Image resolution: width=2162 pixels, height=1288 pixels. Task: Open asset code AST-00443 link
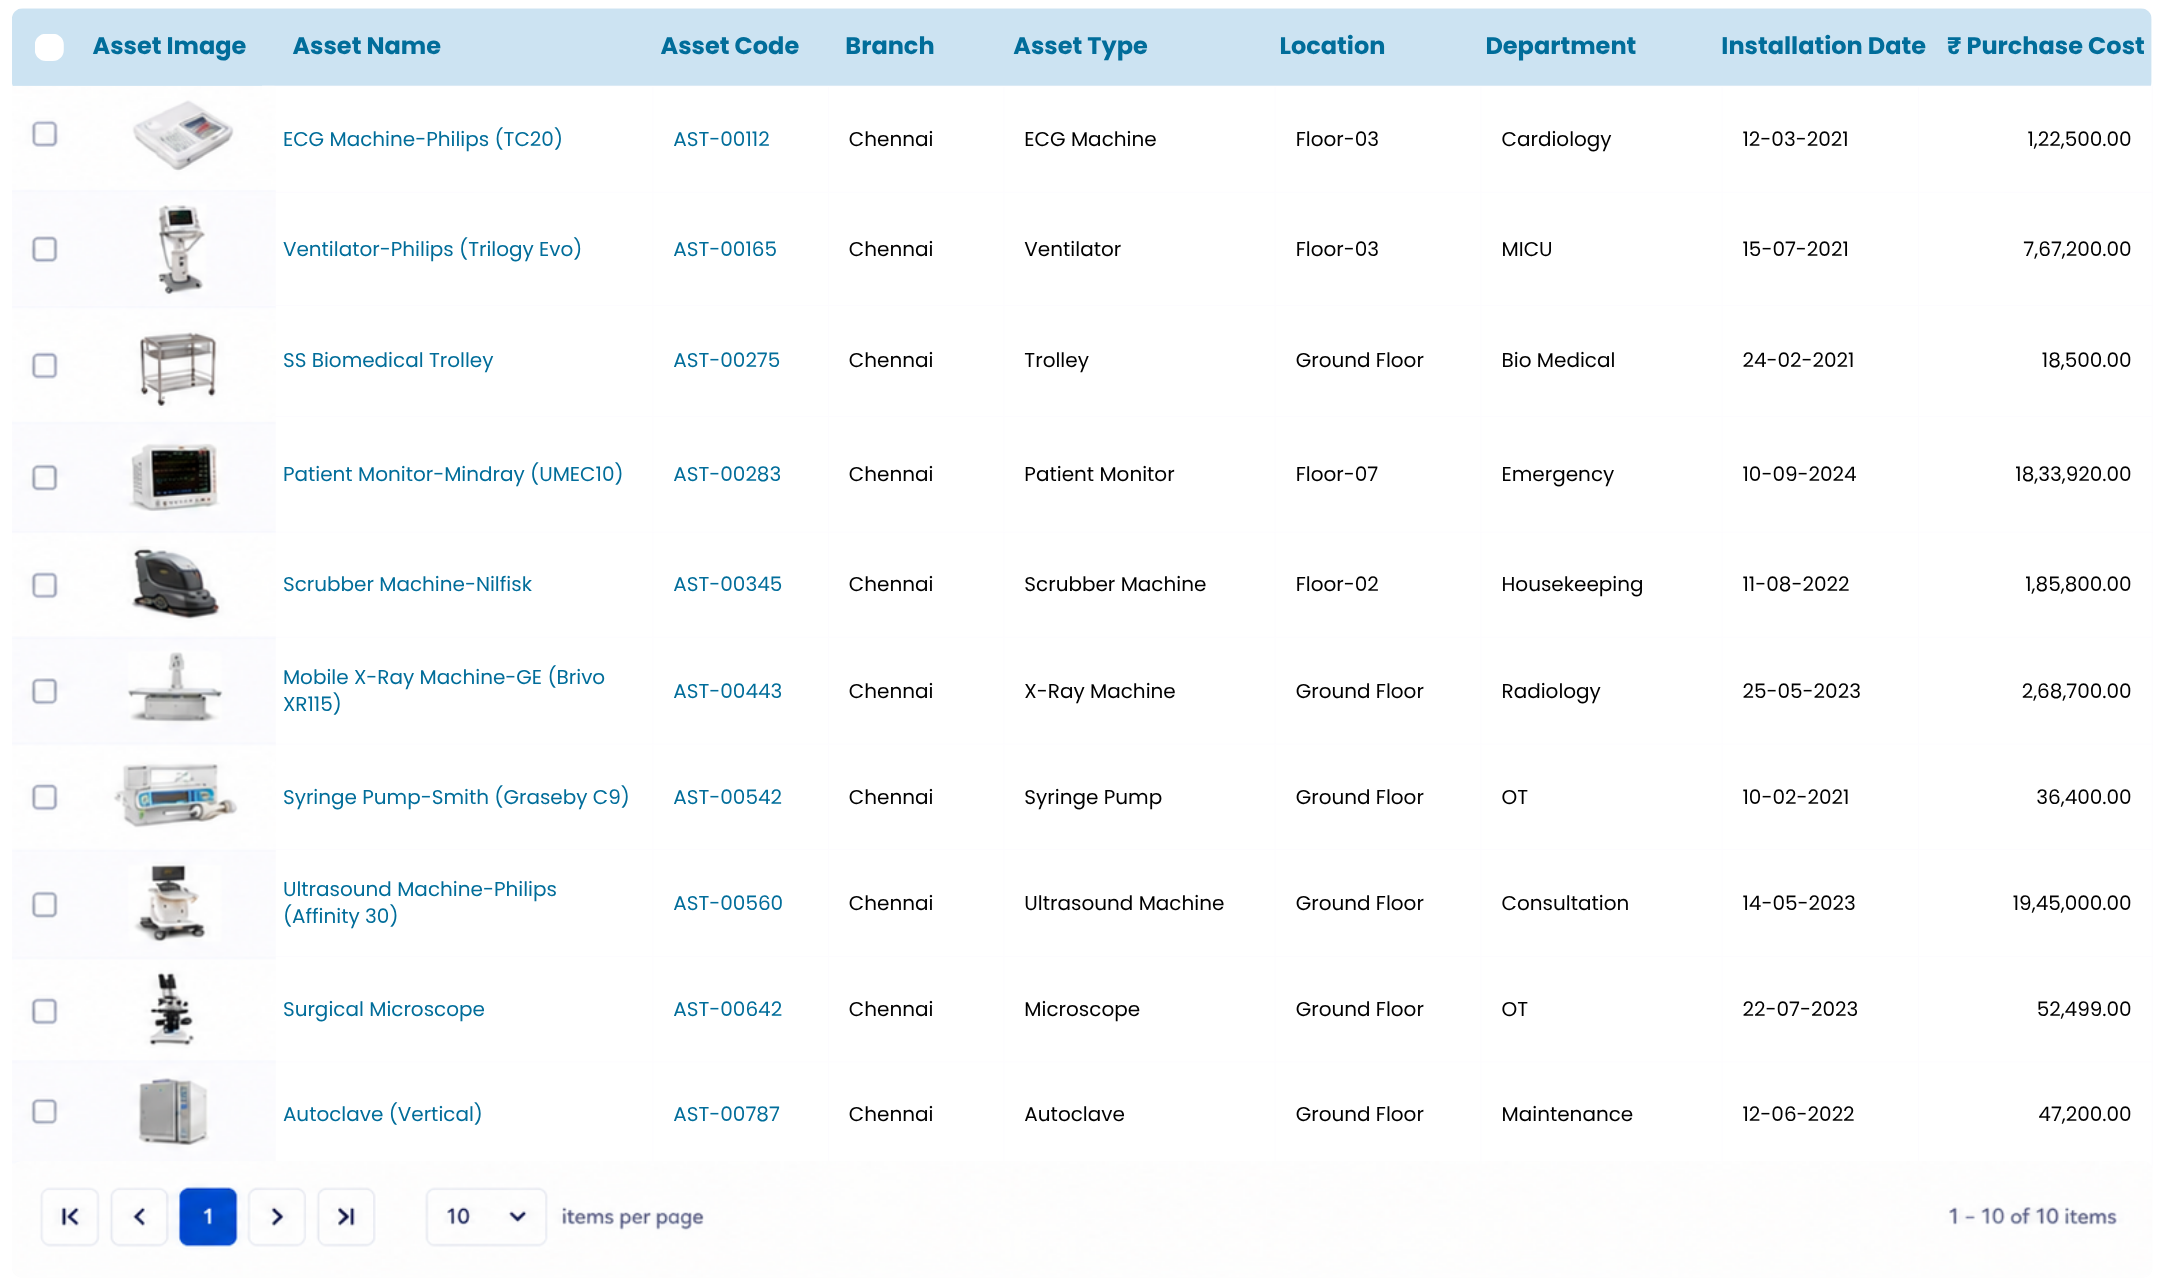pos(727,691)
